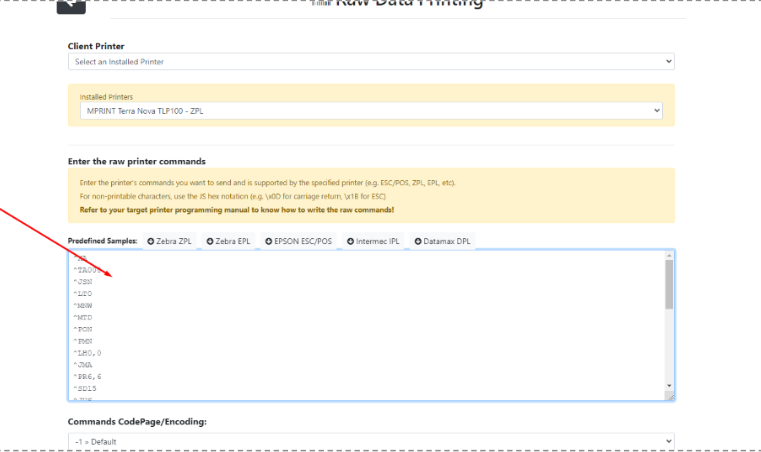Place cursor on the ^PR6,6 command line
Viewport: 761px width, 452px height.
click(87, 375)
